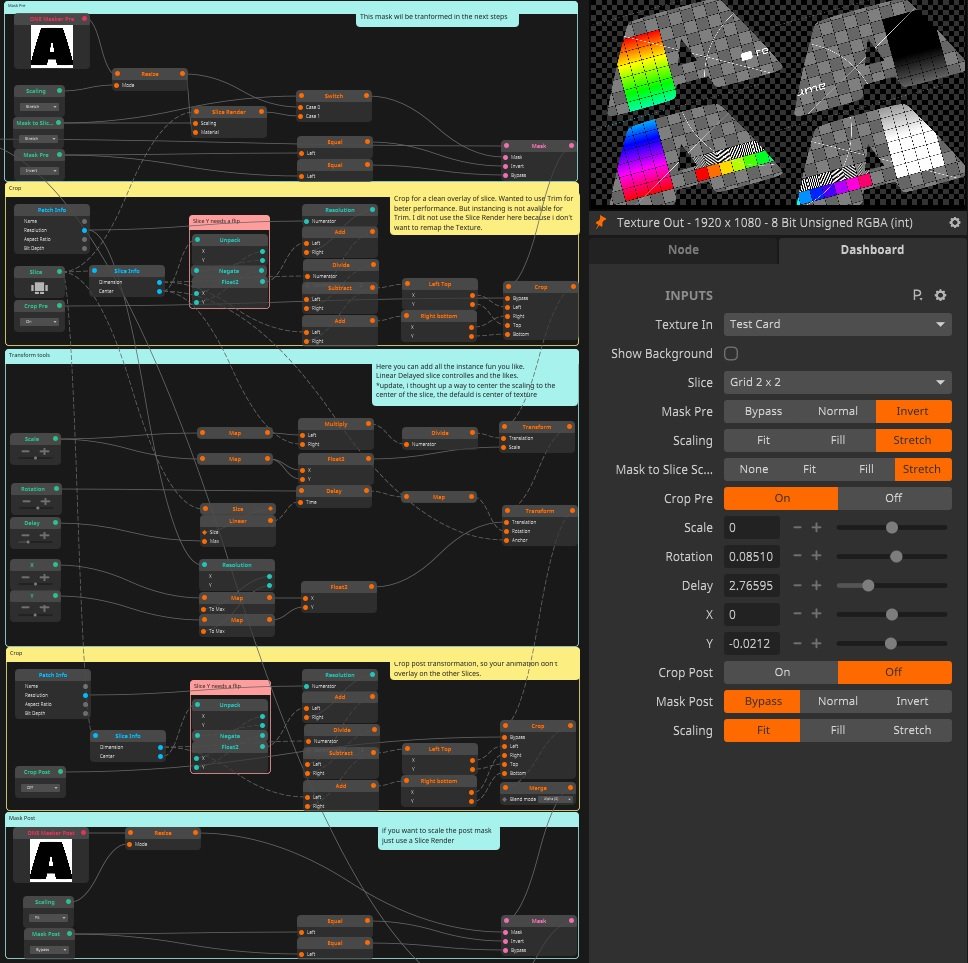Click the Y value input field
The height and width of the screenshot is (963, 968).
[751, 643]
